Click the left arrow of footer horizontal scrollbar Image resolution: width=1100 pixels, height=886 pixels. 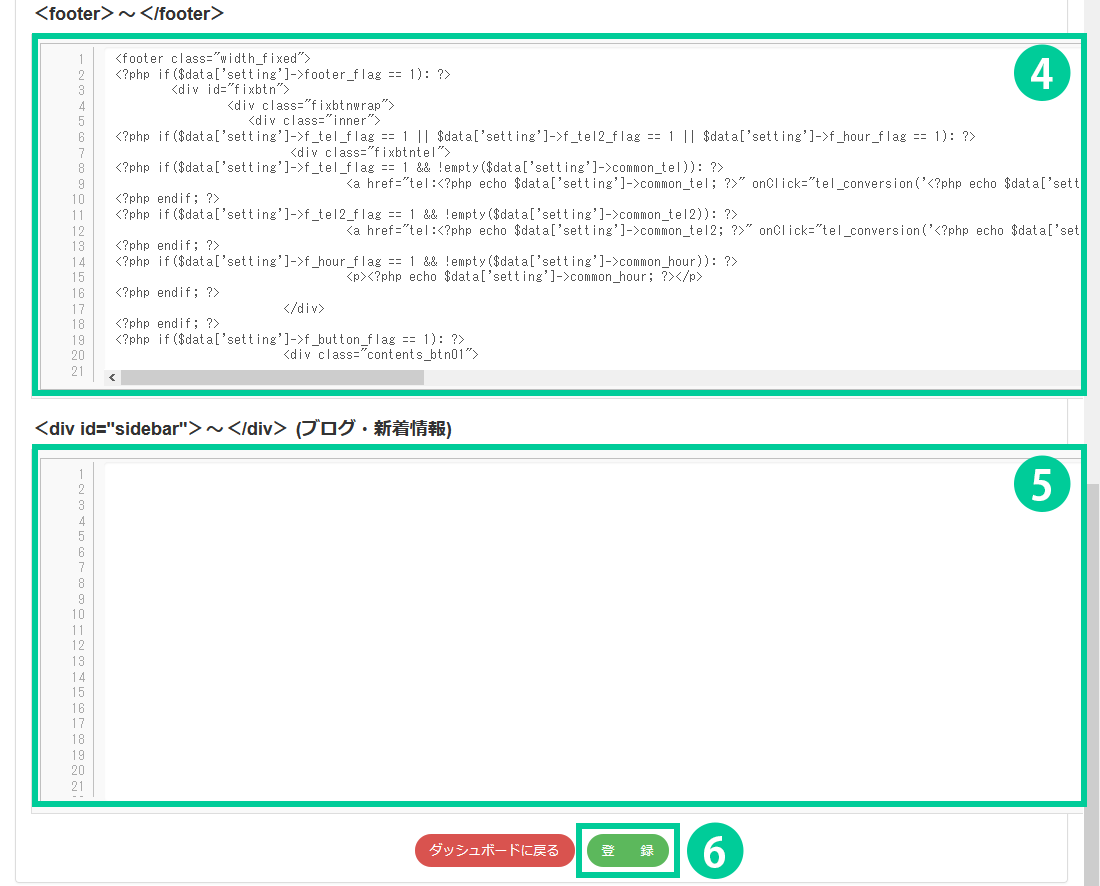112,378
